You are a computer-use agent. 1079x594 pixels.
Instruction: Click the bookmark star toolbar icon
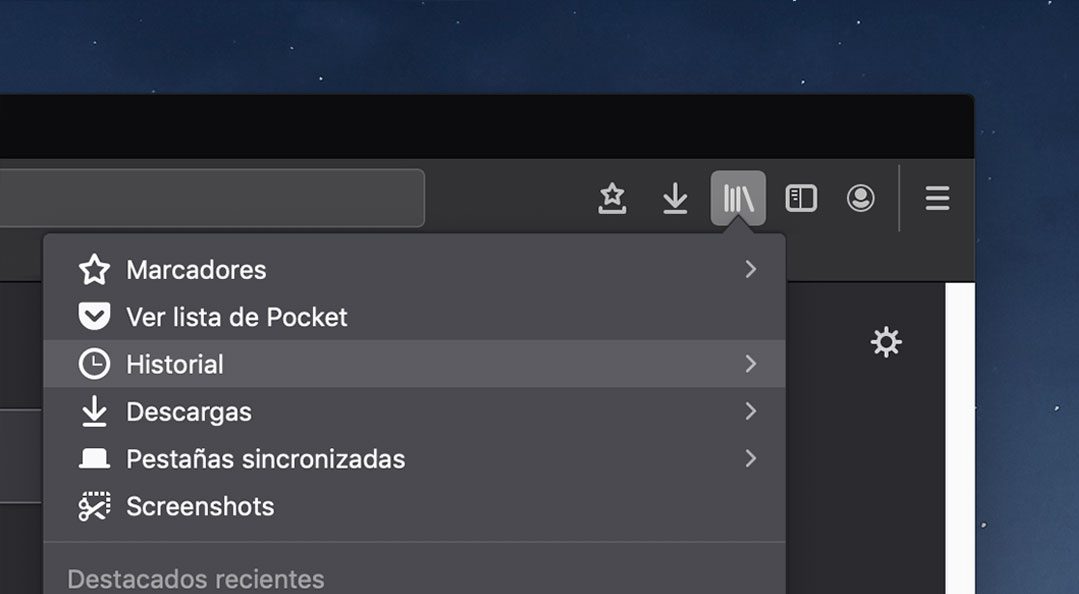(613, 197)
